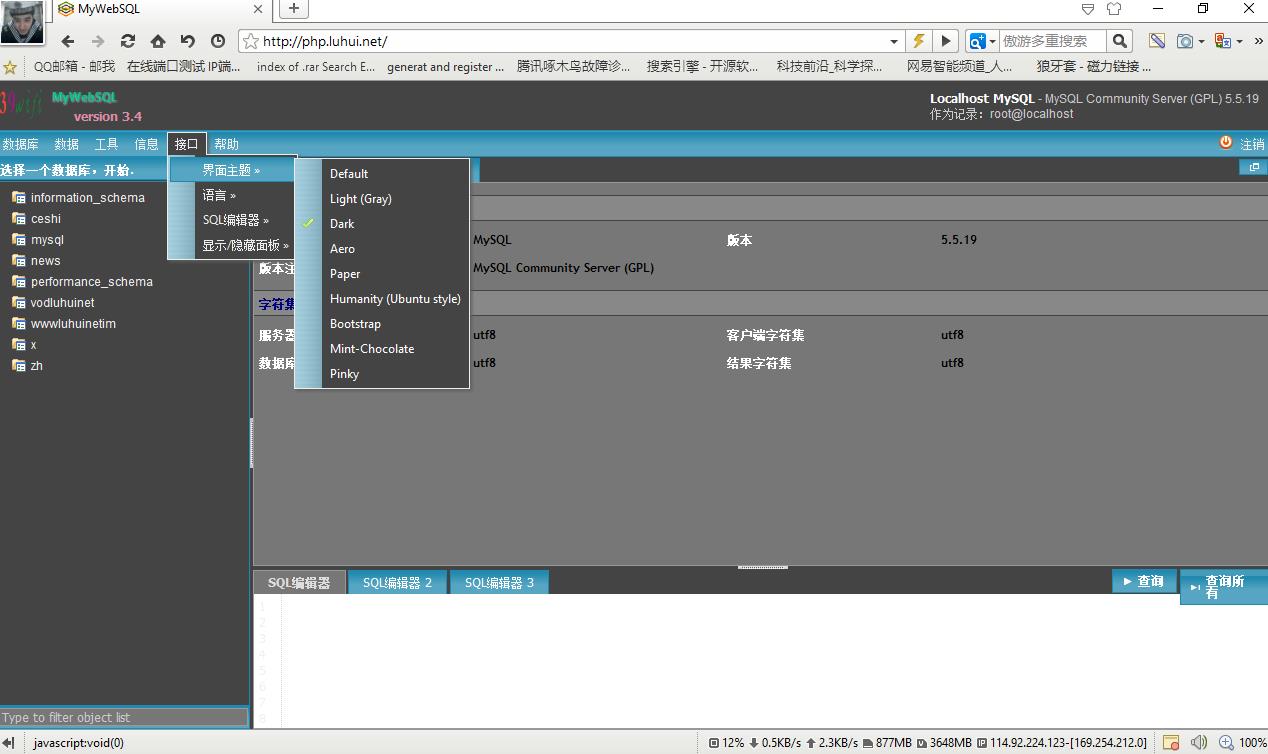This screenshot has width=1268, height=754.
Task: Click the database icon beside mysql
Action: 19,239
